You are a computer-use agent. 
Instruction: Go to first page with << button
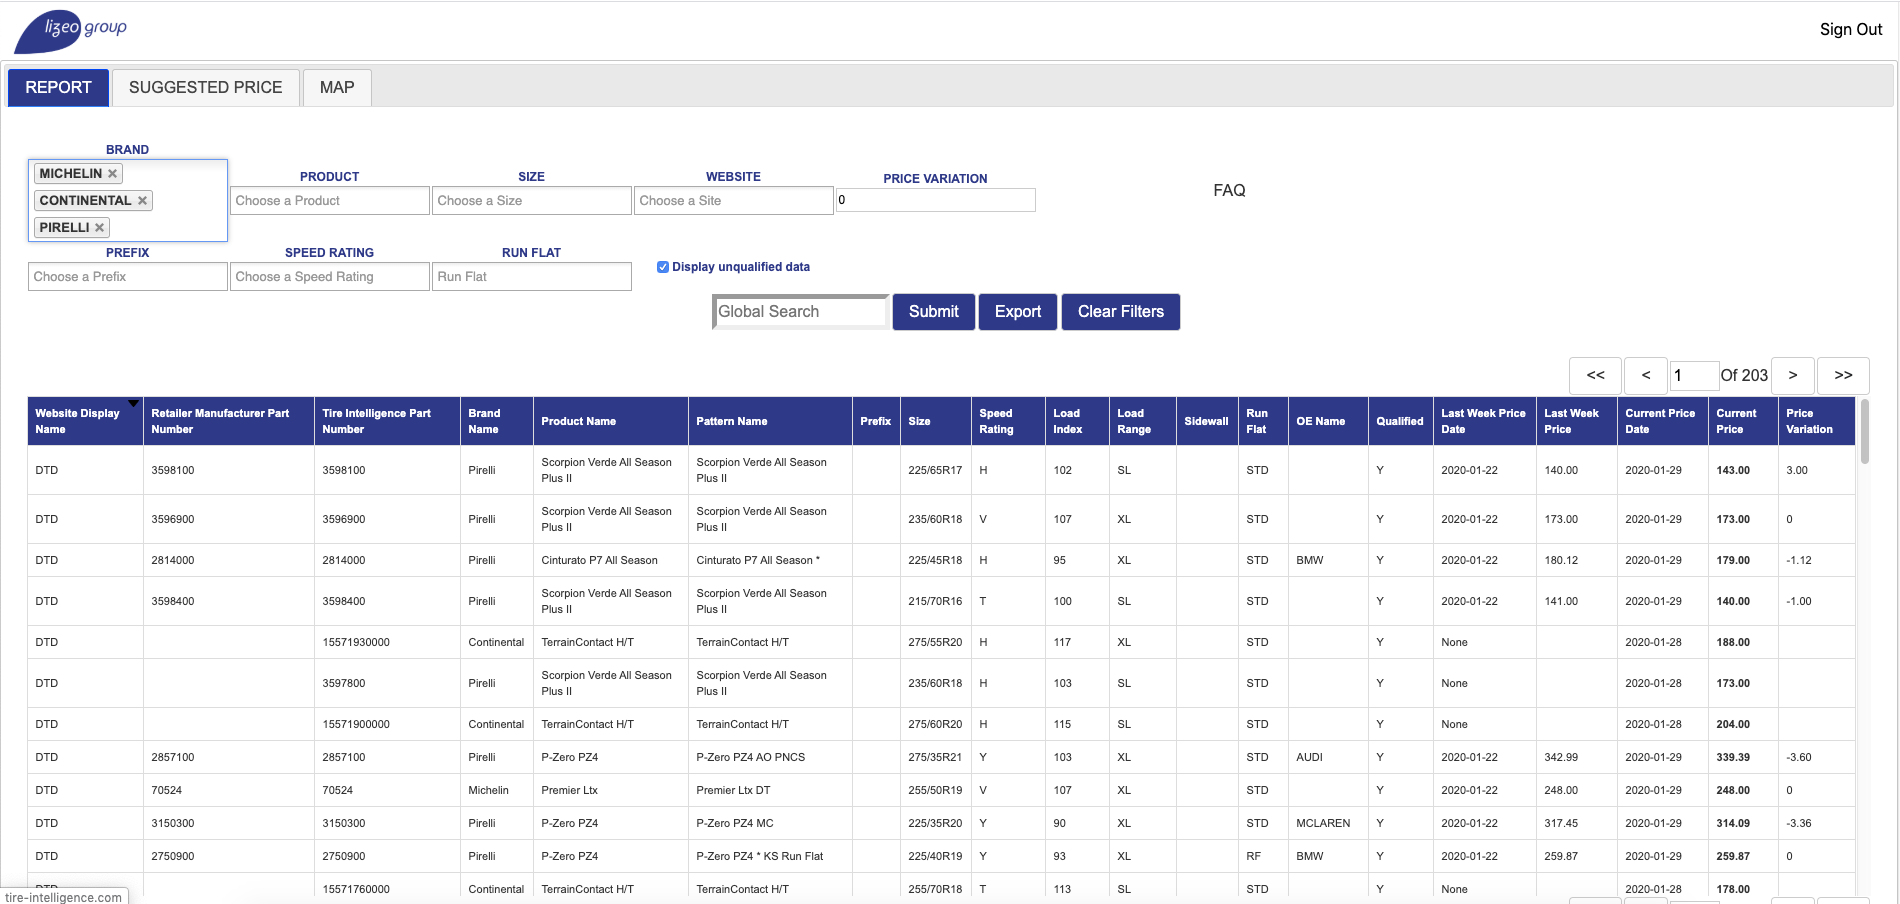(x=1595, y=376)
